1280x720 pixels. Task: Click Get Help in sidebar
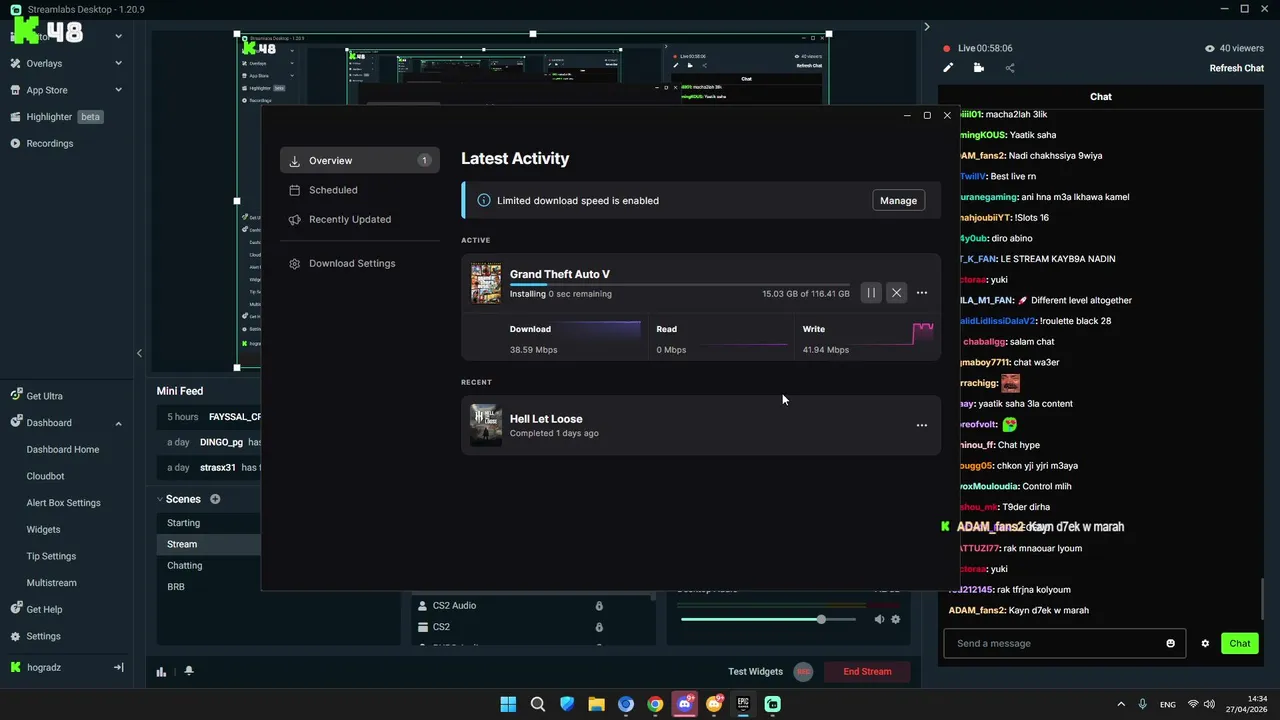(x=36, y=609)
